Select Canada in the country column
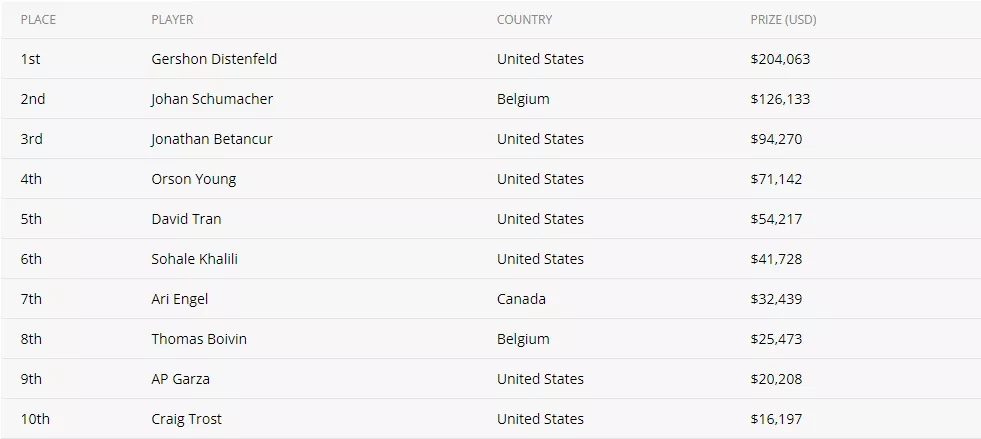The width and height of the screenshot is (981, 439). pyautogui.click(x=521, y=299)
